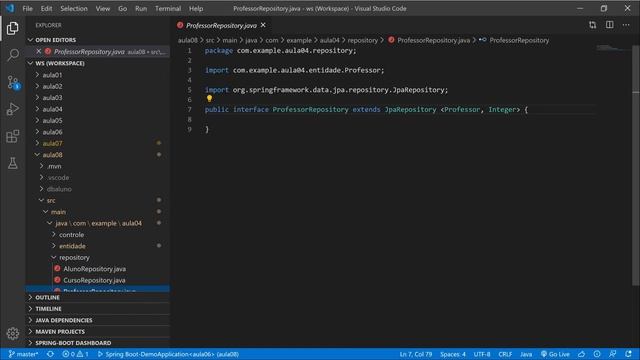Synchronize changes from status bar
Image resolution: width=640 pixels, height=360 pixels.
point(50,354)
